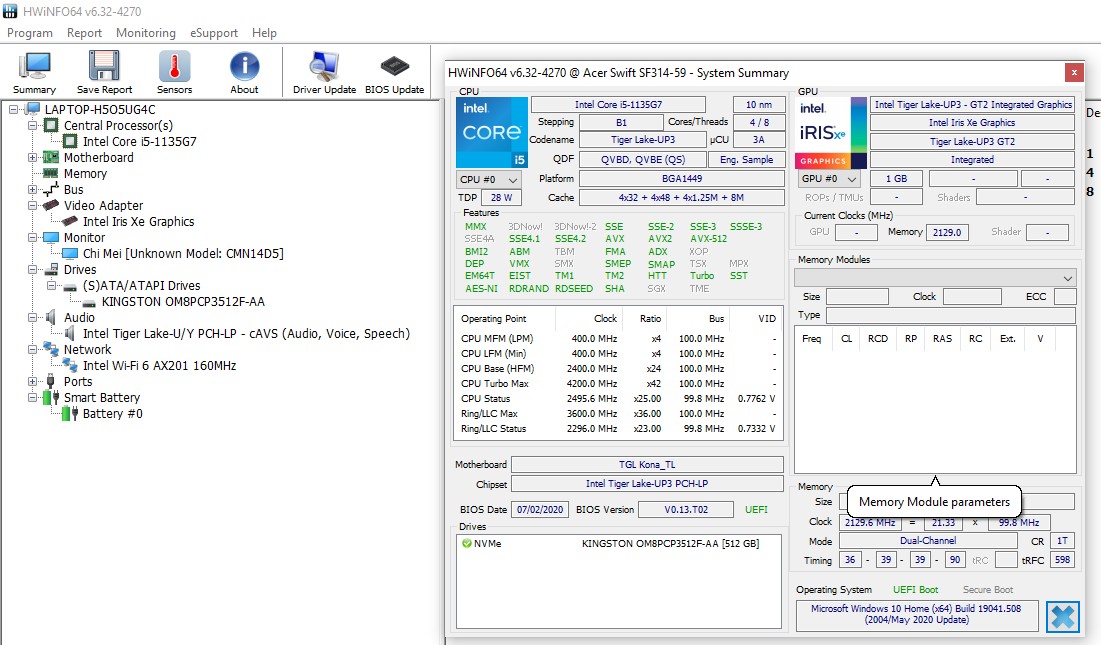
Task: Close System Summary with the blue X icon
Action: pyautogui.click(x=1062, y=617)
